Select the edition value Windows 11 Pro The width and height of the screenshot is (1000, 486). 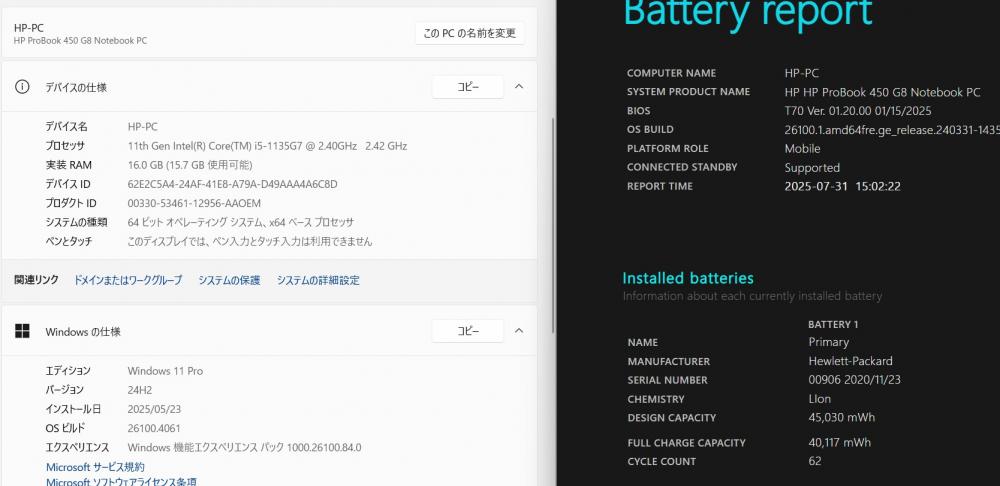(165, 371)
